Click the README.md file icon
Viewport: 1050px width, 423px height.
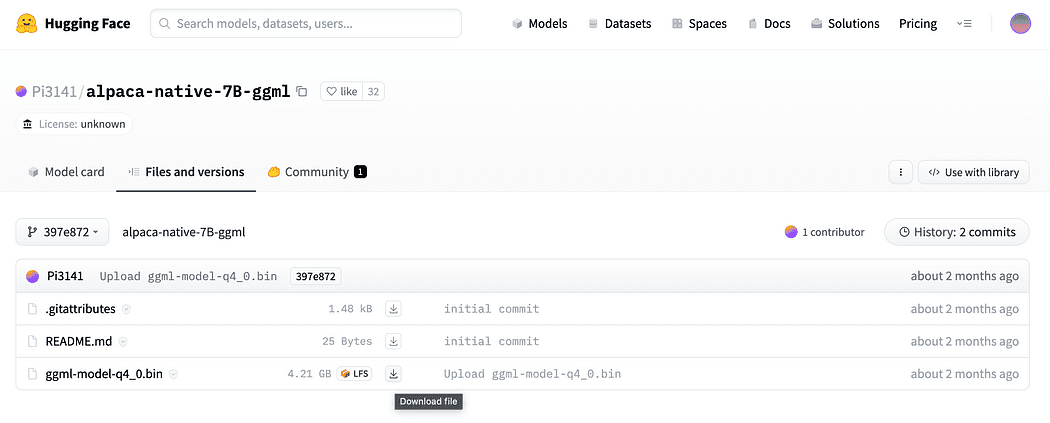[32, 341]
